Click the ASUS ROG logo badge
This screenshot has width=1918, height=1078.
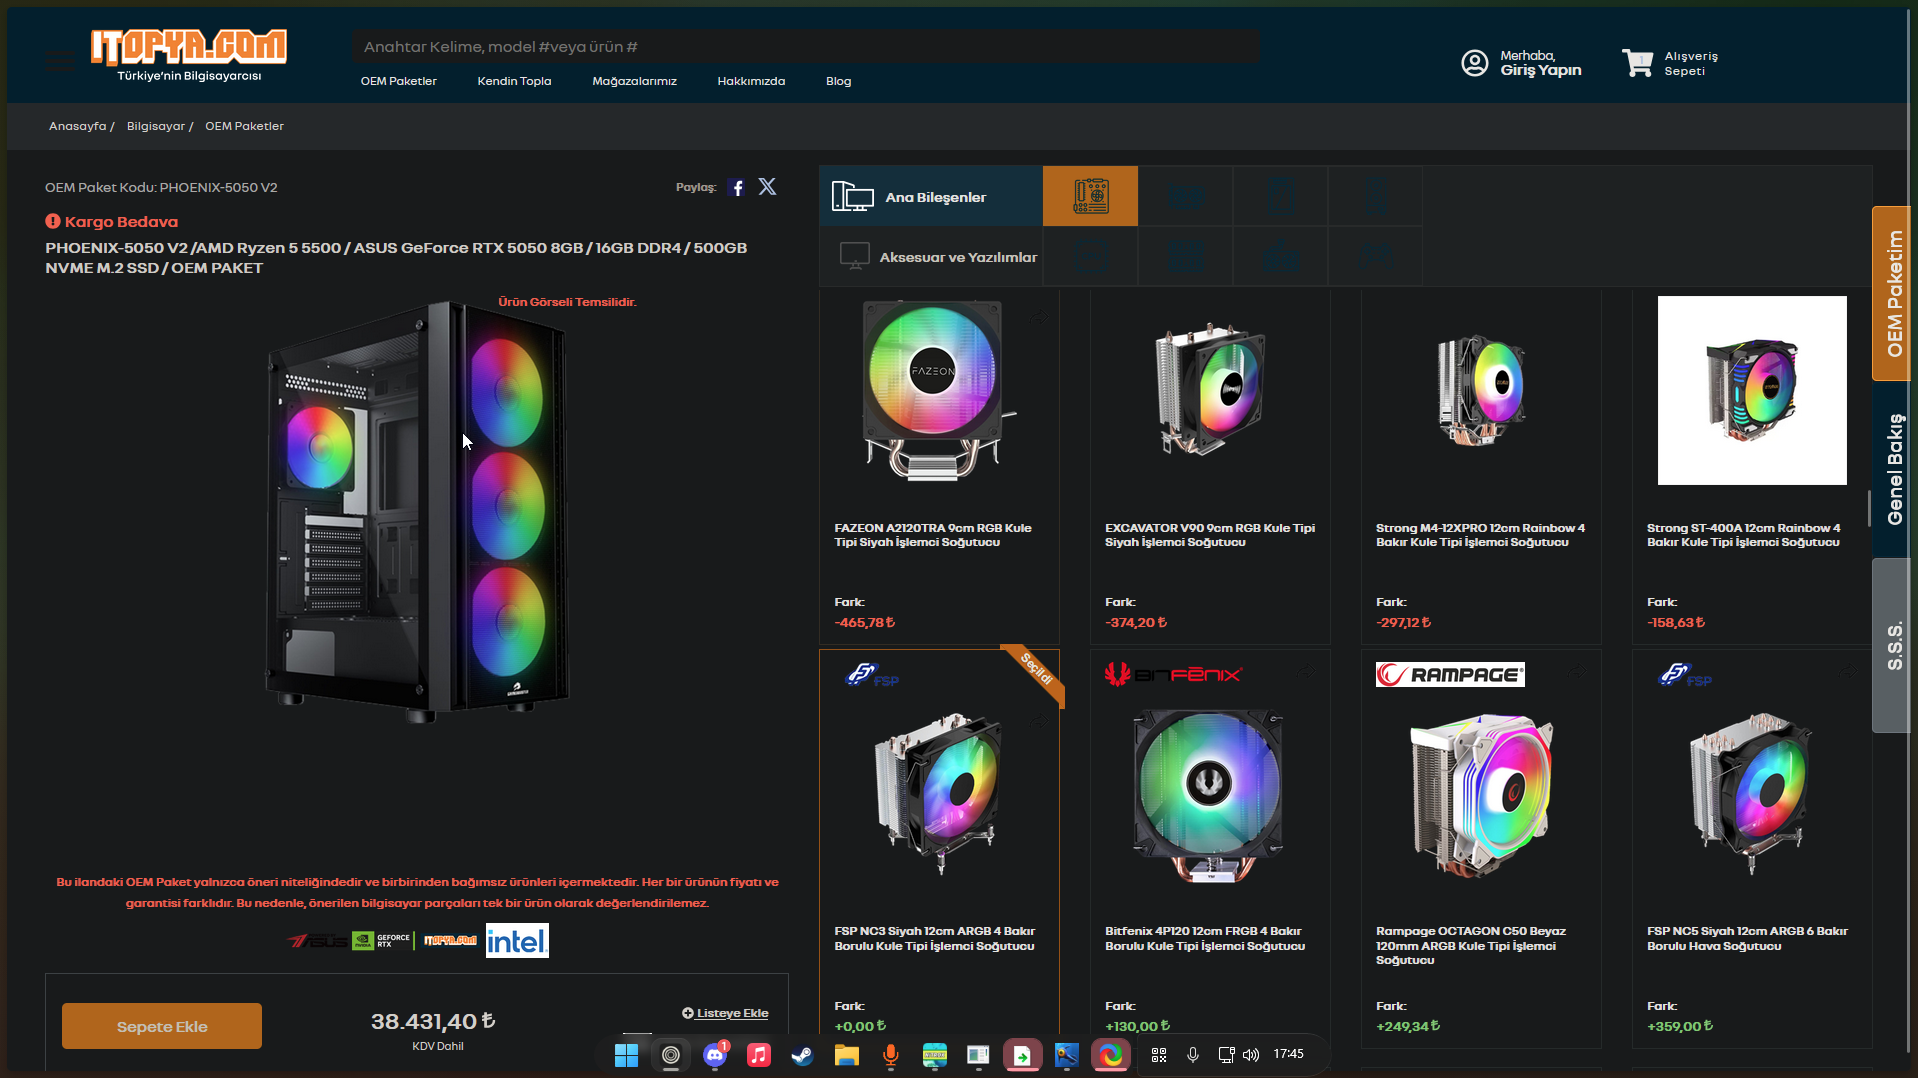[317, 941]
